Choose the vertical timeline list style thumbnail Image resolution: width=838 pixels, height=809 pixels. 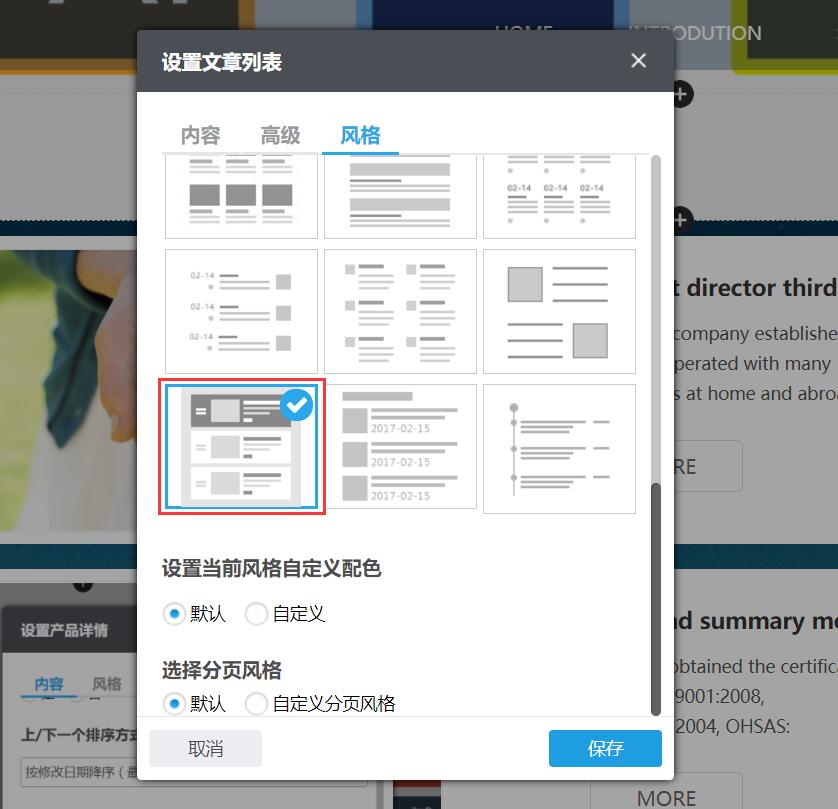tap(559, 448)
